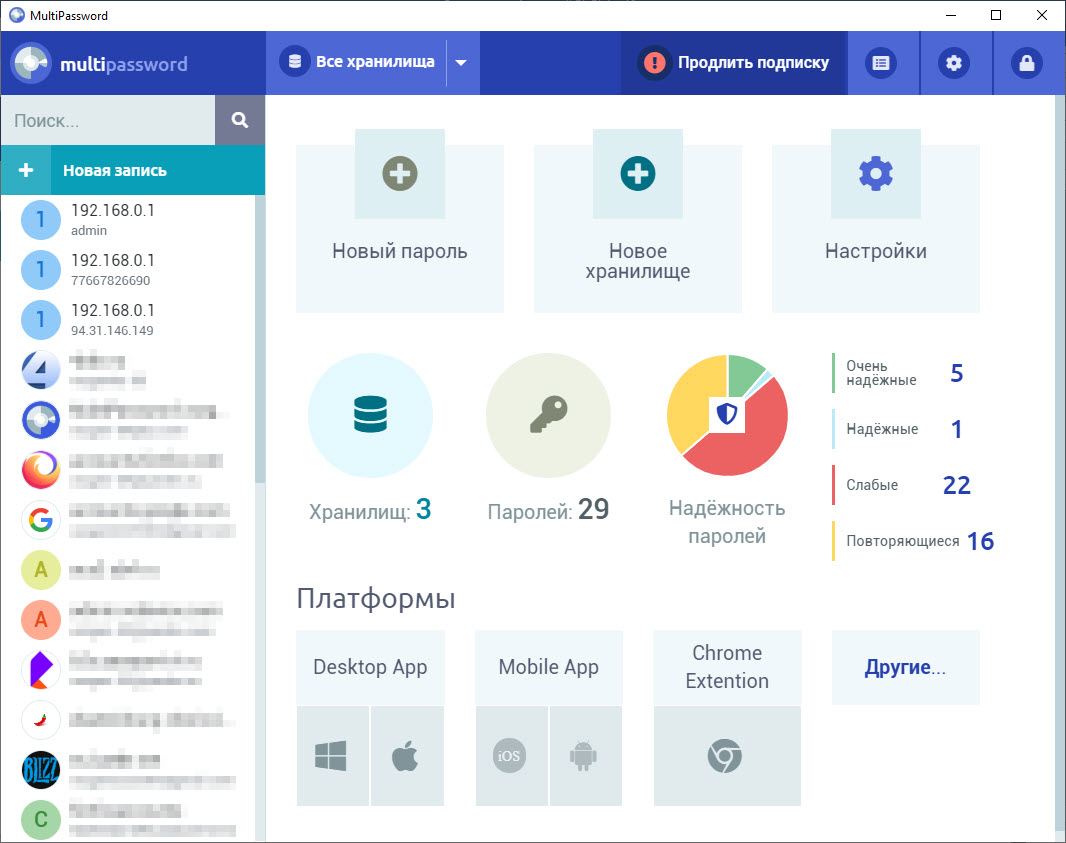Select entry with yellow-green A avatar
Screen dimensions: 1066x843
[128, 570]
